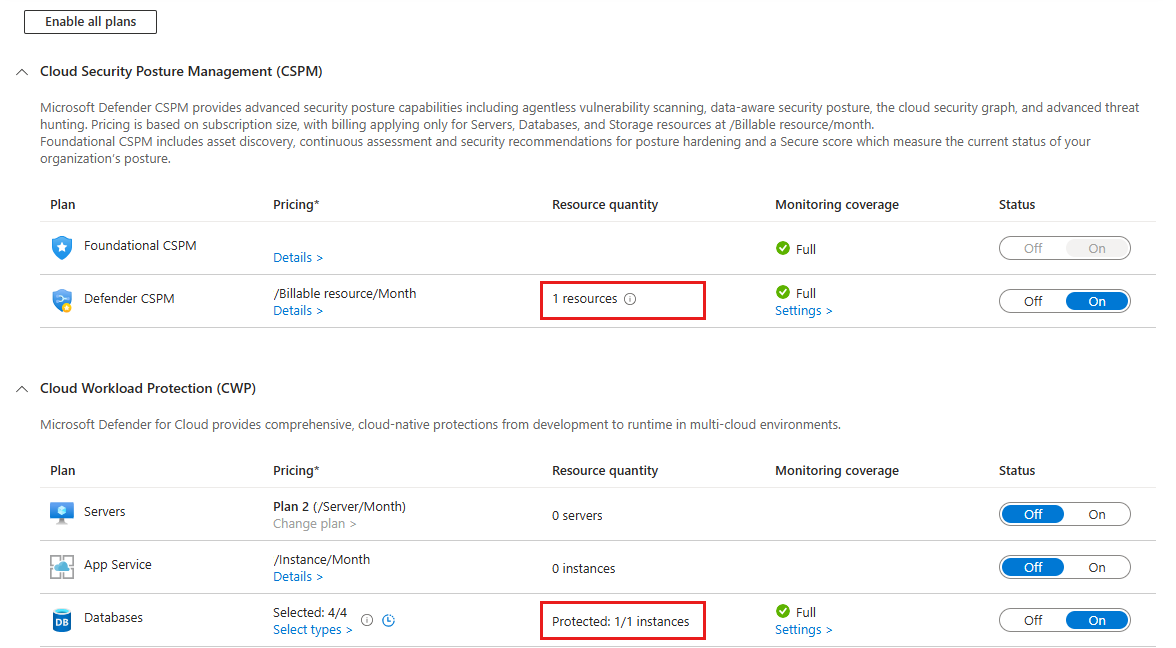Open info icon beside Select types
1176x648 pixels.
[x=367, y=620]
